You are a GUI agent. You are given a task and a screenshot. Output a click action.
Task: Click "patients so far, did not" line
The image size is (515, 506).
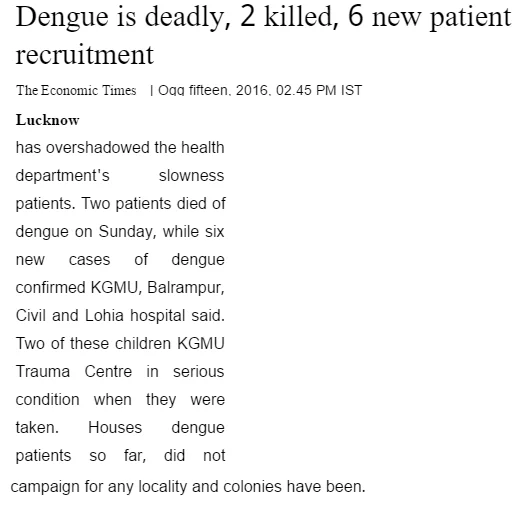121,456
